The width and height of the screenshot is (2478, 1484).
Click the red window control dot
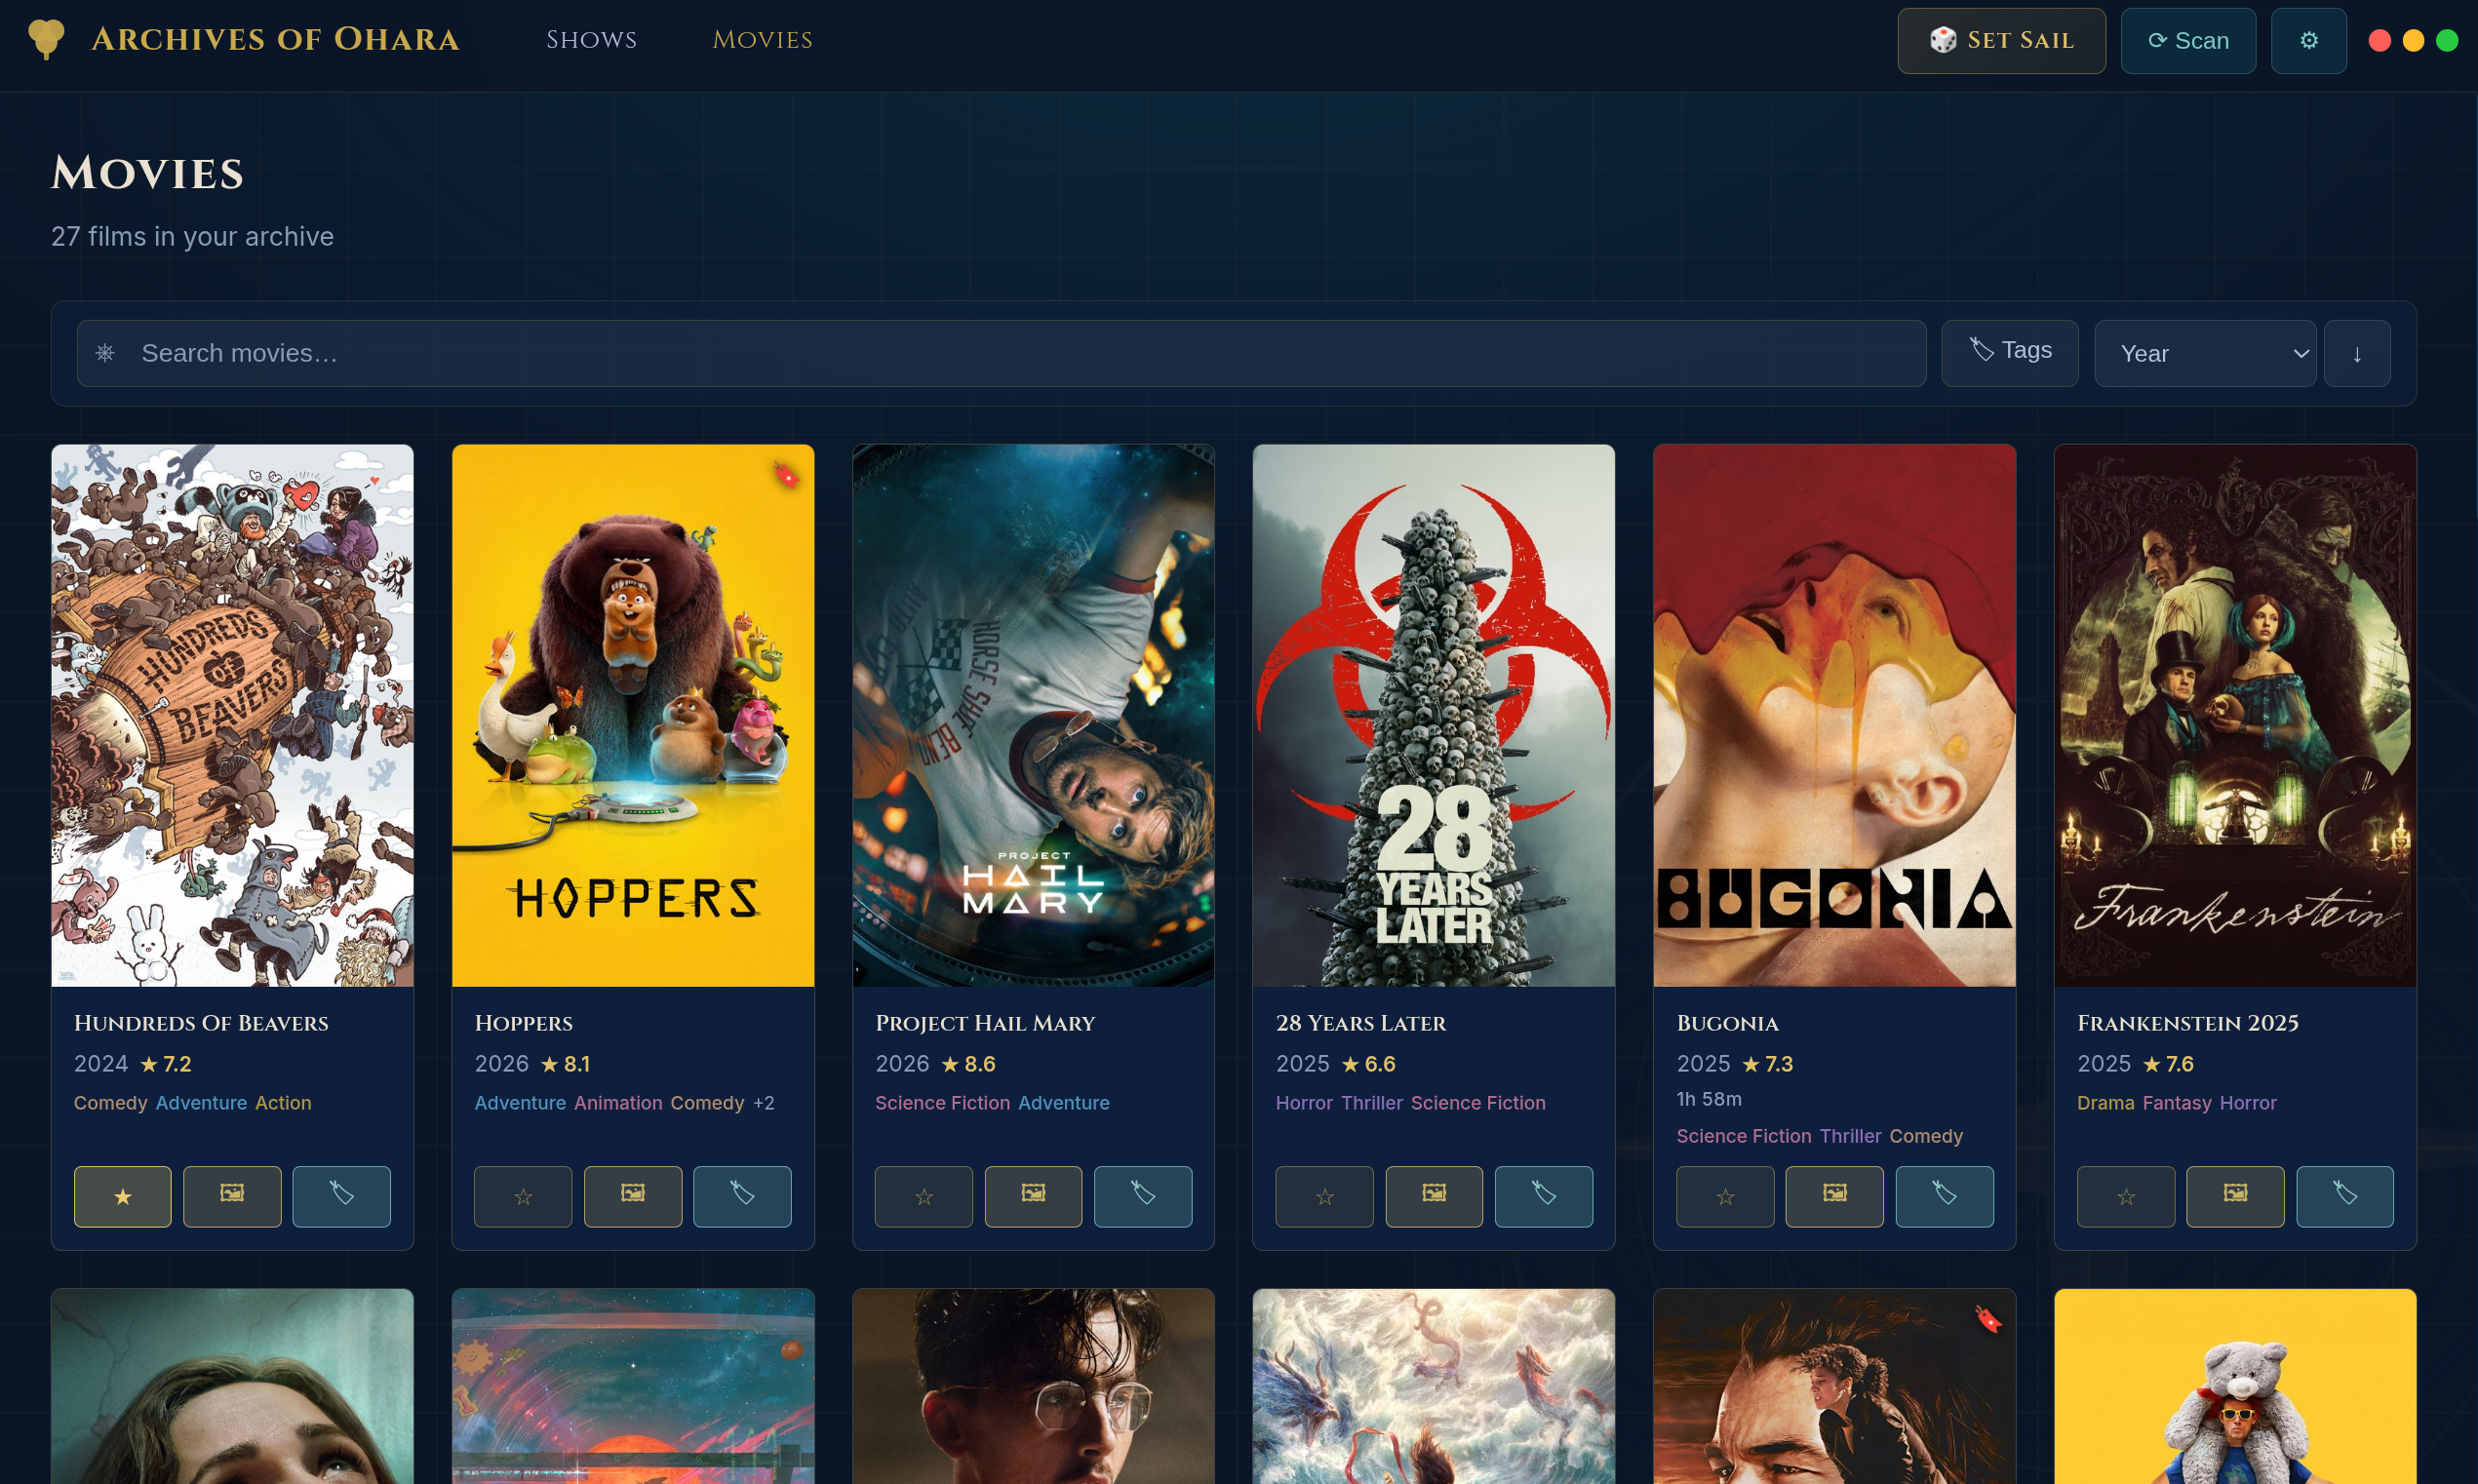[2380, 40]
